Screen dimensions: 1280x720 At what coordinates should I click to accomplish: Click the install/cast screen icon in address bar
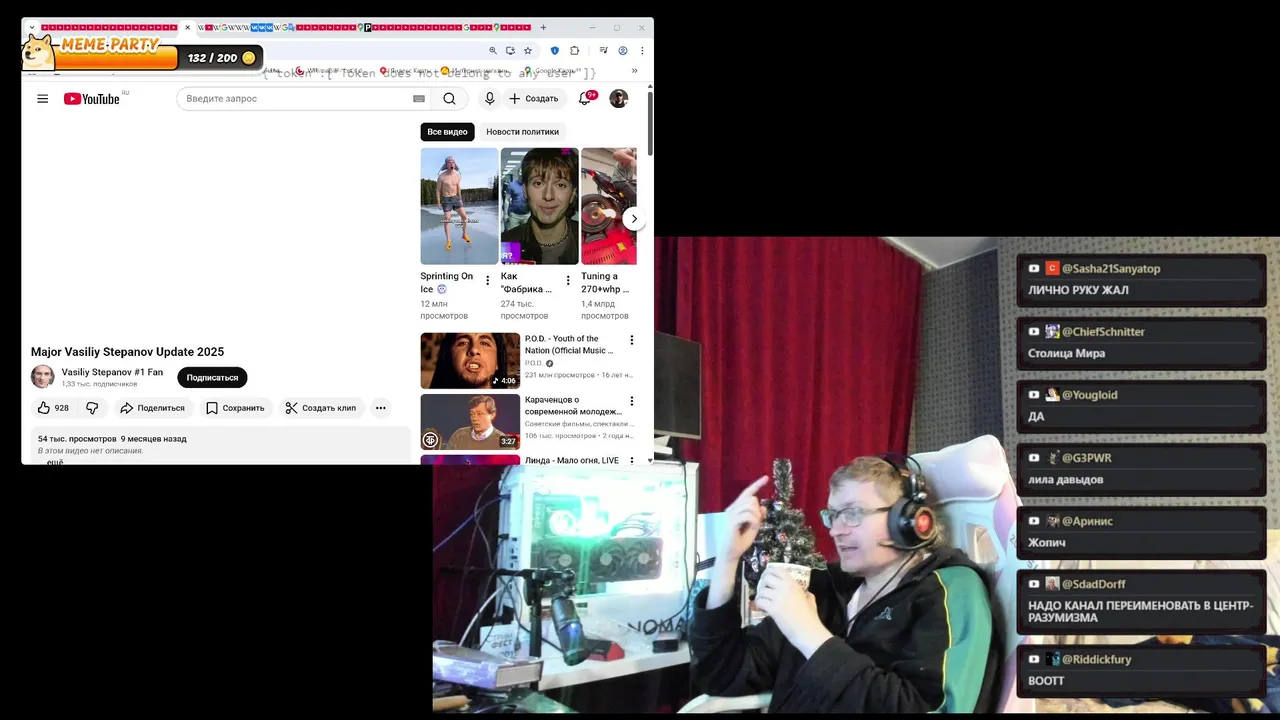coord(510,50)
